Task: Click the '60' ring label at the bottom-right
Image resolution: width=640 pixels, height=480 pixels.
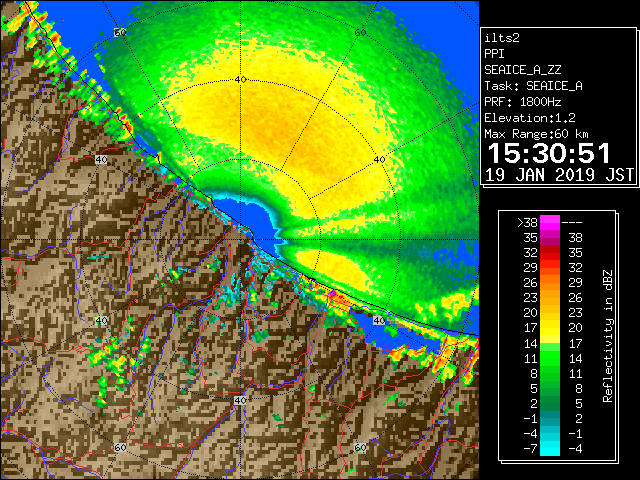Action: coord(360,447)
